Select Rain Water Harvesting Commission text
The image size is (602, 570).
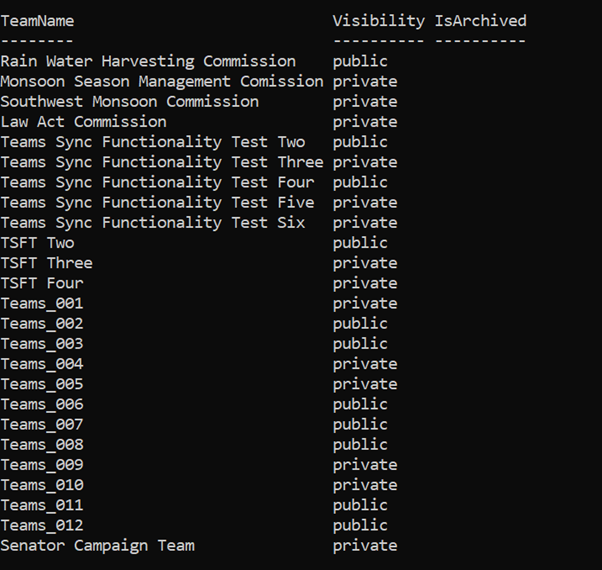tap(148, 61)
